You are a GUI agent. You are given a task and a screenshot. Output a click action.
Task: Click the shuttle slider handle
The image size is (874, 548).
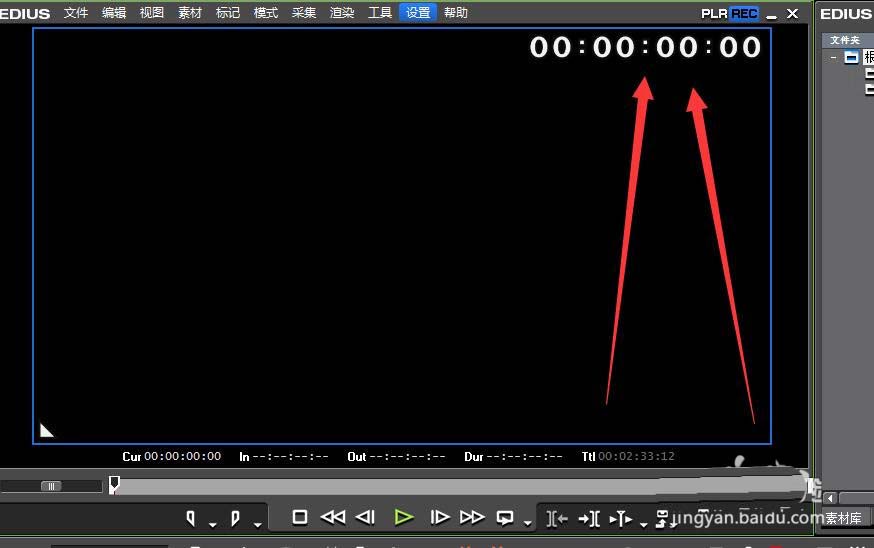click(x=51, y=486)
